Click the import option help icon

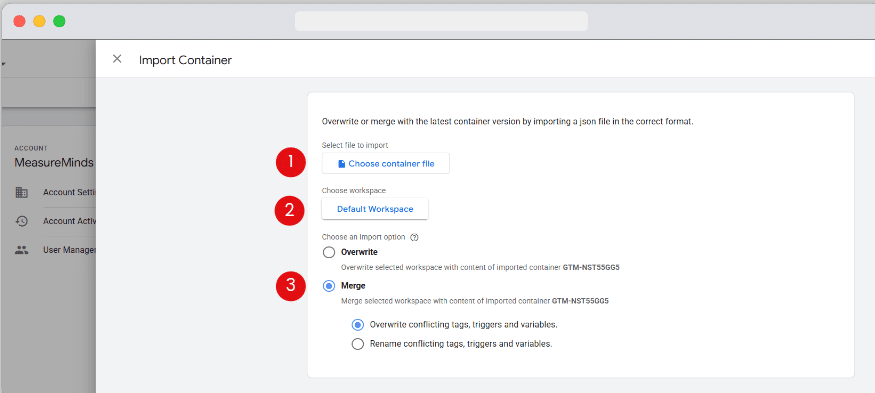[x=414, y=237]
